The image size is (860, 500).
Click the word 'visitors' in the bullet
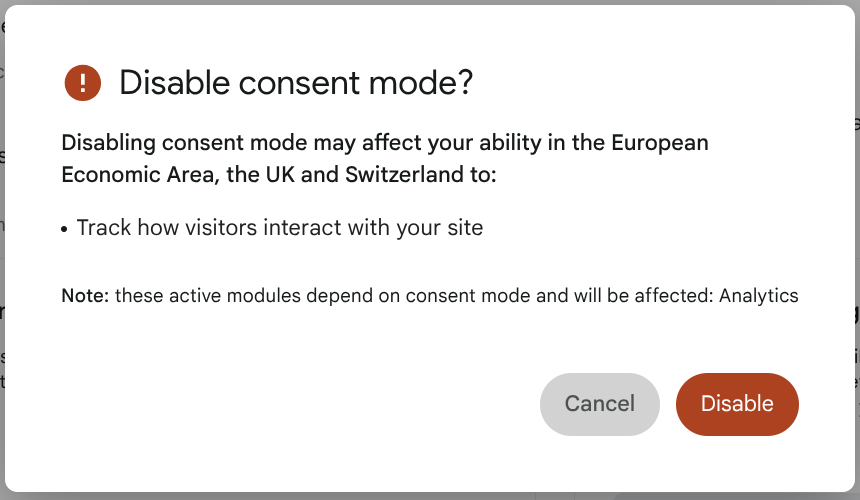[221, 228]
